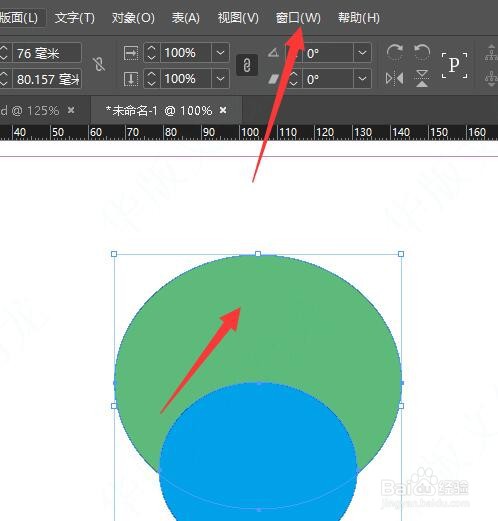Click the rotation angle 0° field
The height and width of the screenshot is (521, 498).
click(328, 53)
